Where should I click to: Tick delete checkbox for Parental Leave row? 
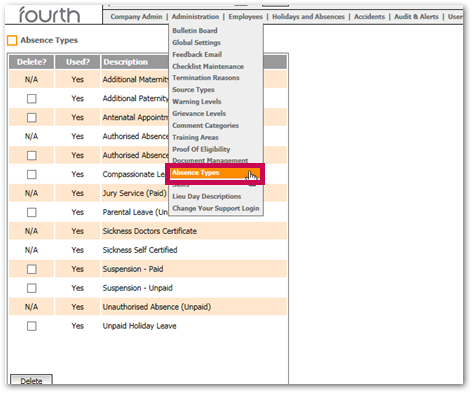click(32, 212)
